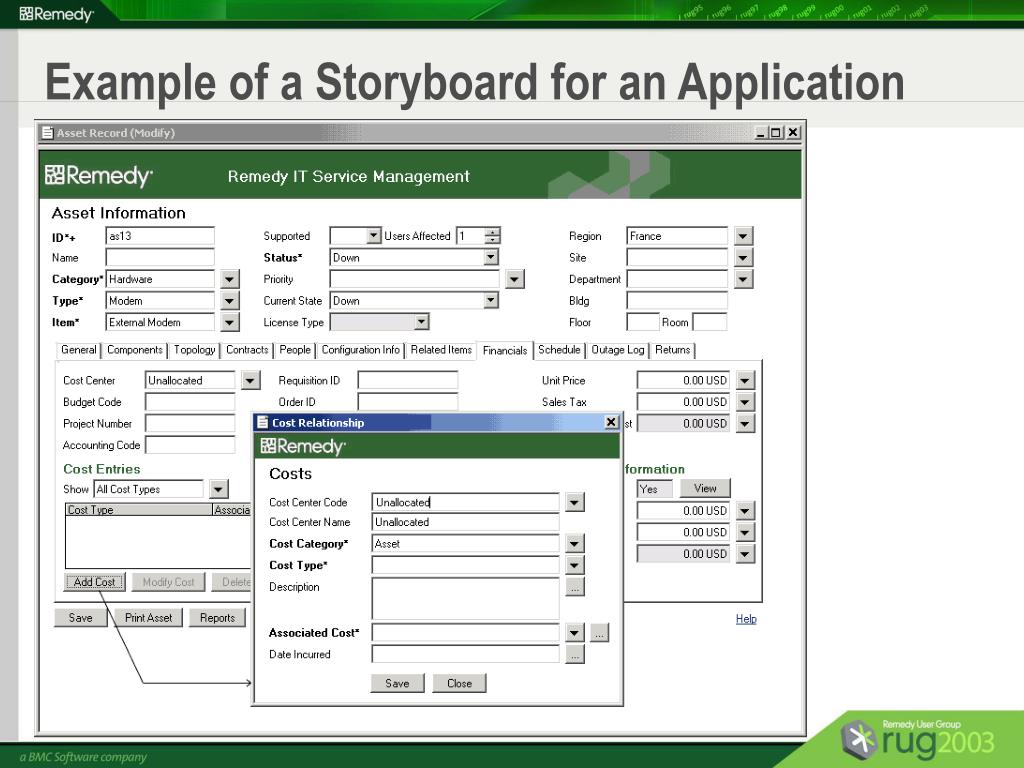Click the Cost Type column header
The image size is (1024, 768).
point(139,510)
